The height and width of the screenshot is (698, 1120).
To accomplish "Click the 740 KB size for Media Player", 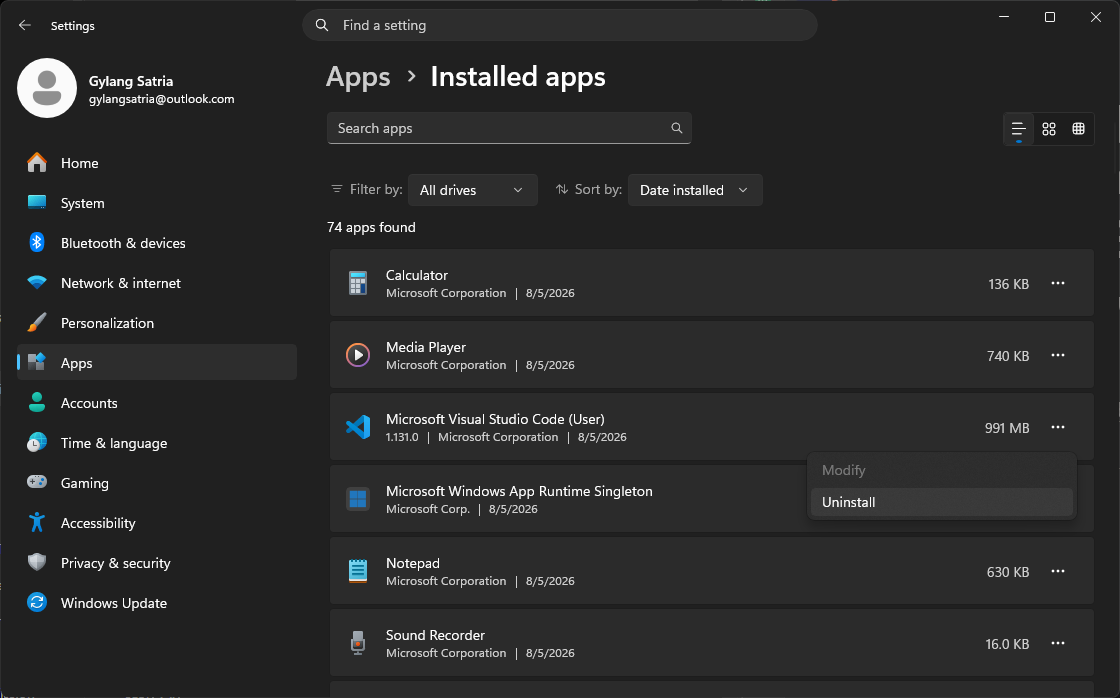I will [x=1008, y=356].
